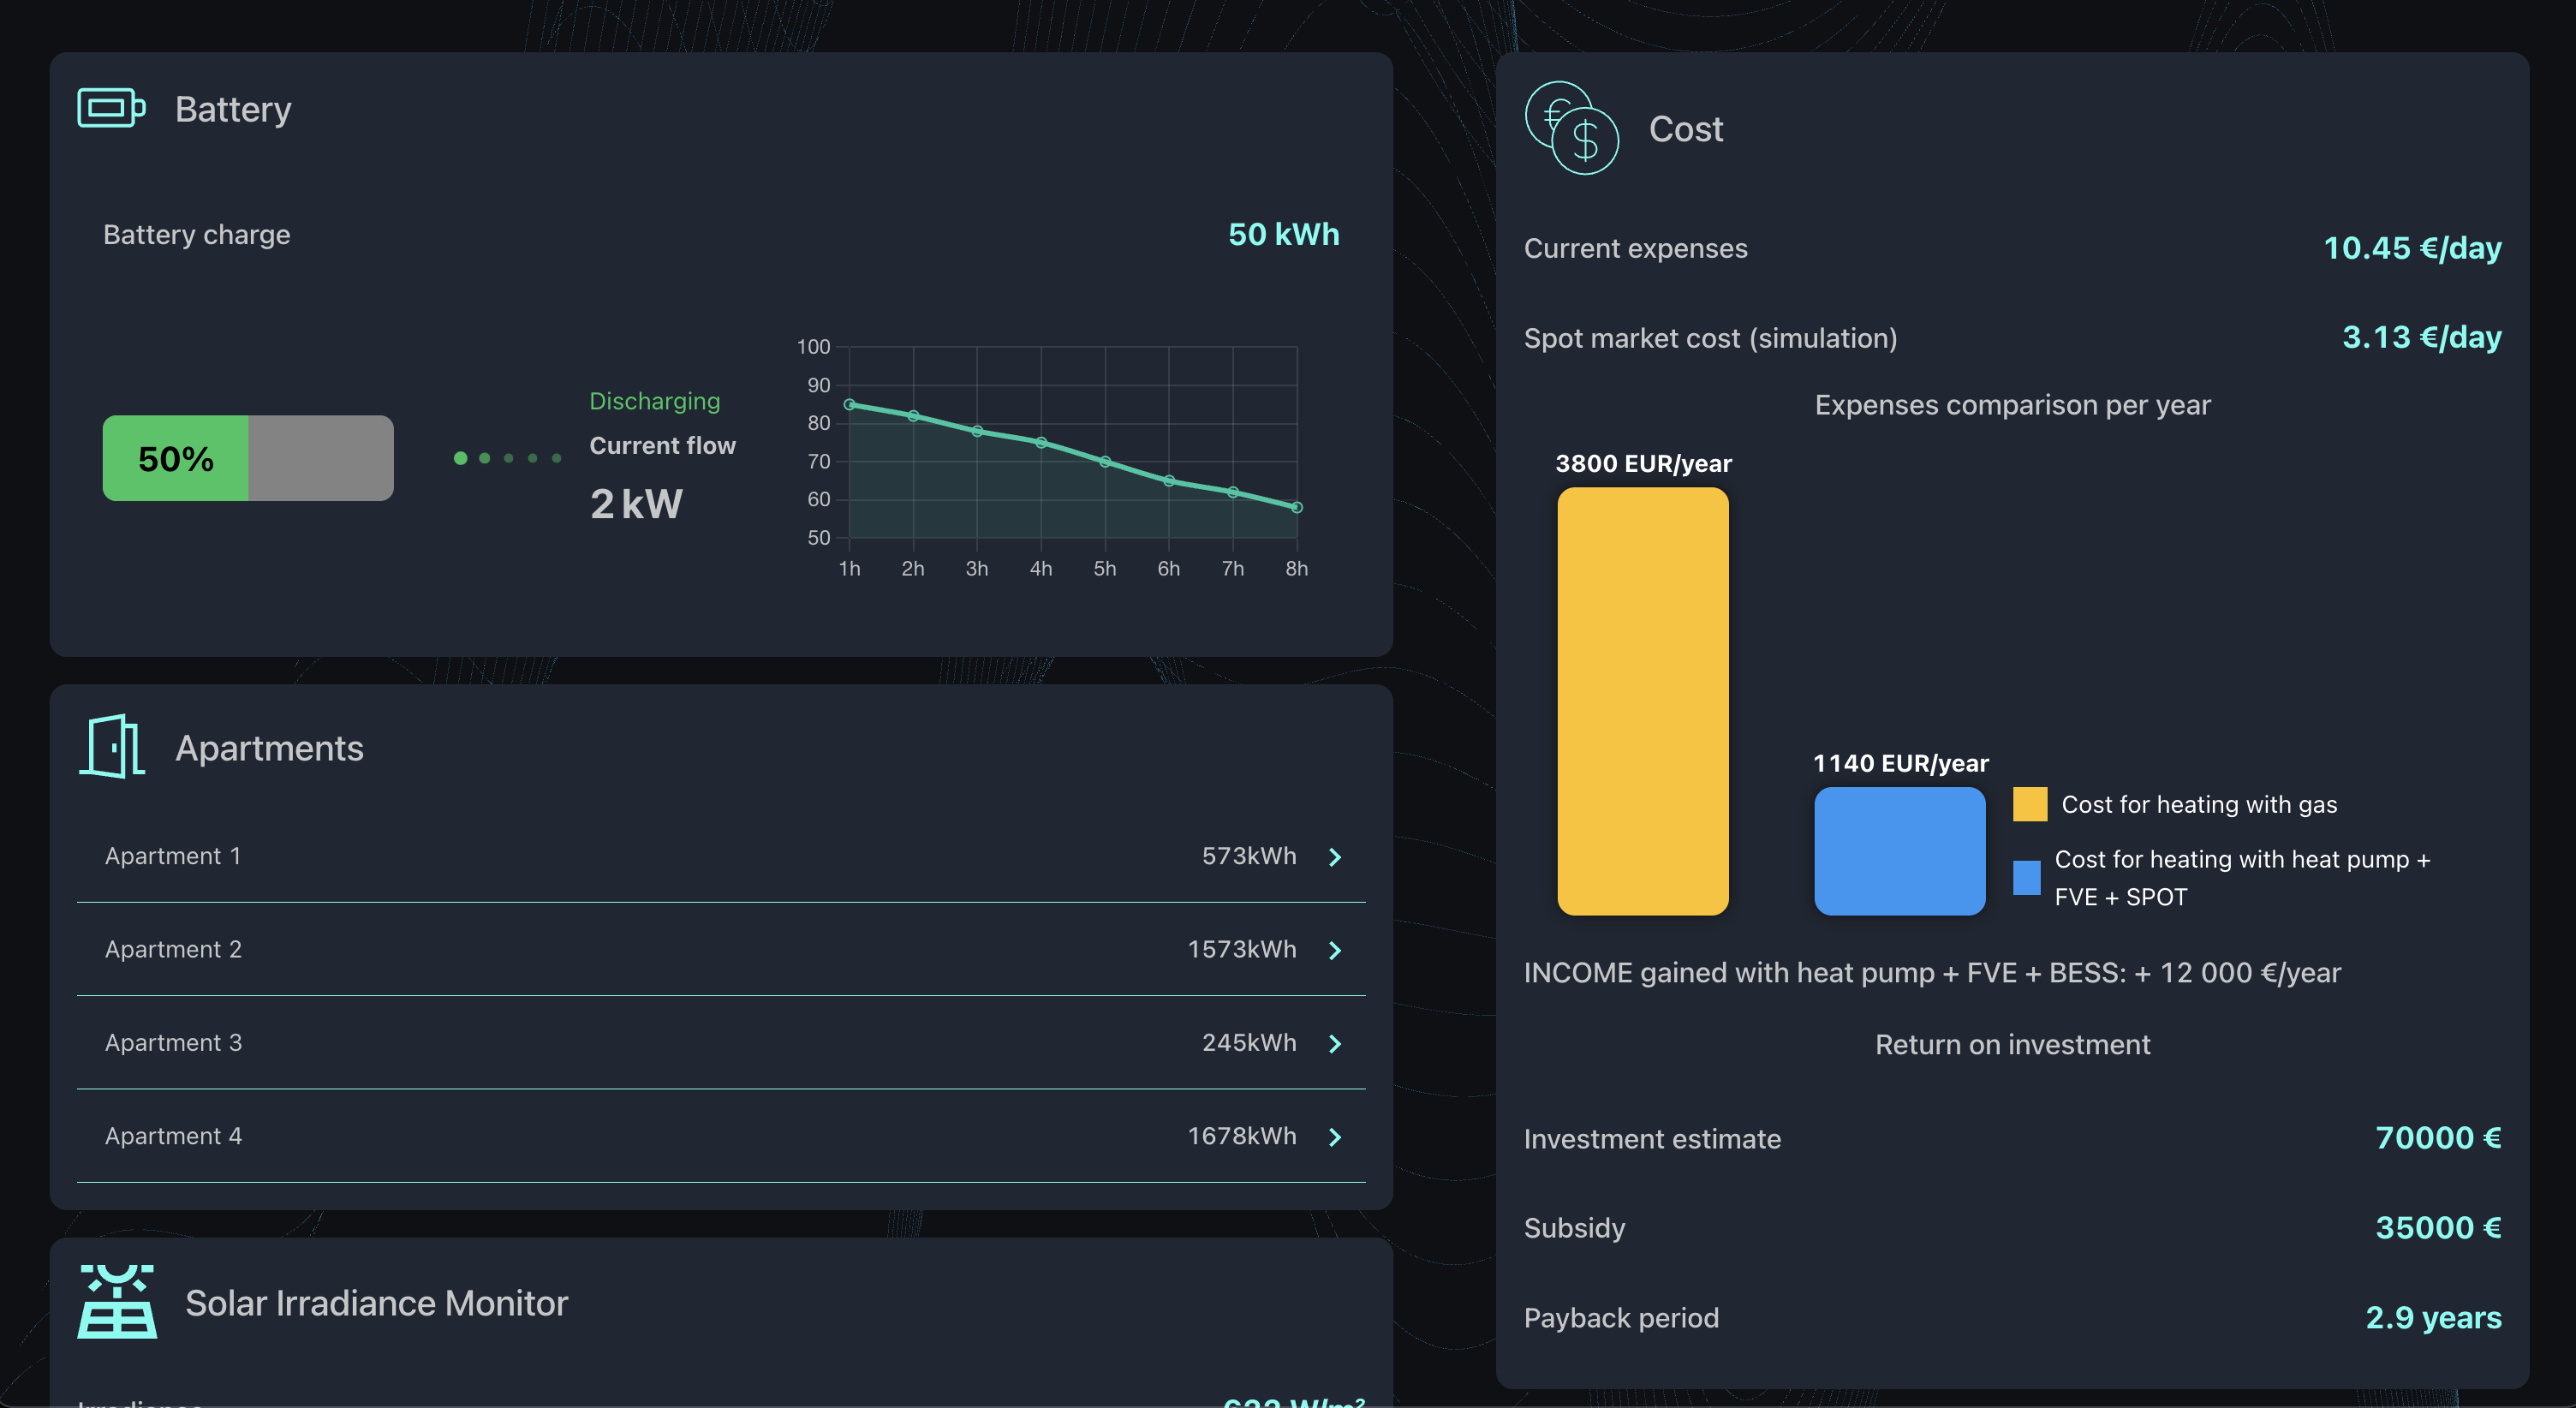Click the 1h data point on chart
The width and height of the screenshot is (2576, 1408).
pos(849,404)
